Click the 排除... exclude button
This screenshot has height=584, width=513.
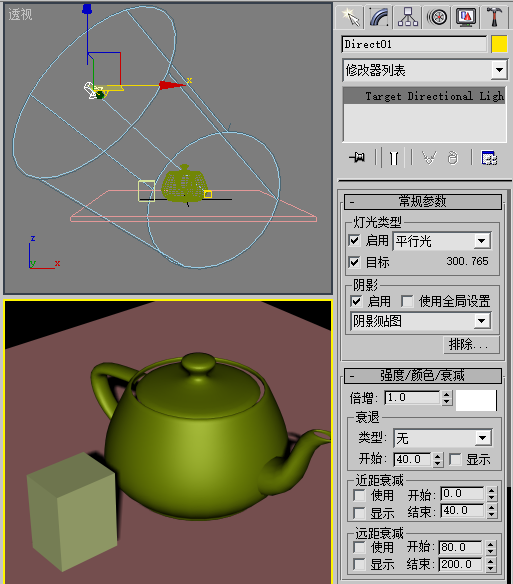click(x=471, y=345)
